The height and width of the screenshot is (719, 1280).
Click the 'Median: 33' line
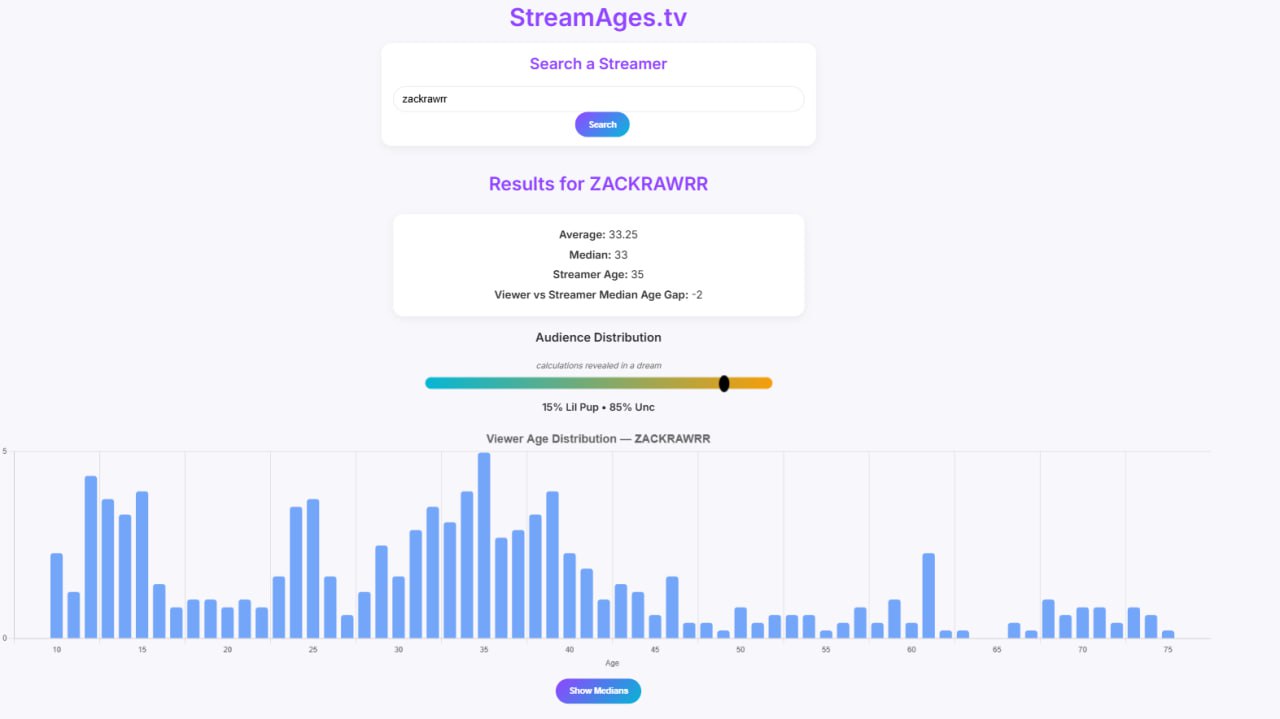click(598, 255)
